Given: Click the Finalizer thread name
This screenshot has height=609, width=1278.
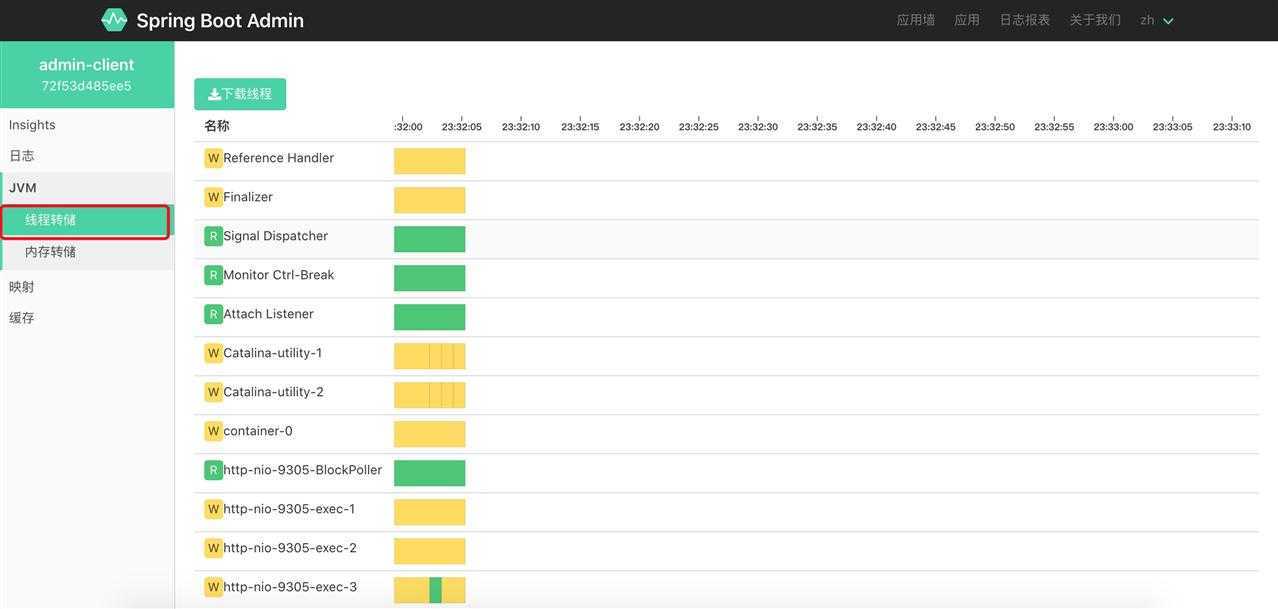Looking at the screenshot, I should 248,197.
